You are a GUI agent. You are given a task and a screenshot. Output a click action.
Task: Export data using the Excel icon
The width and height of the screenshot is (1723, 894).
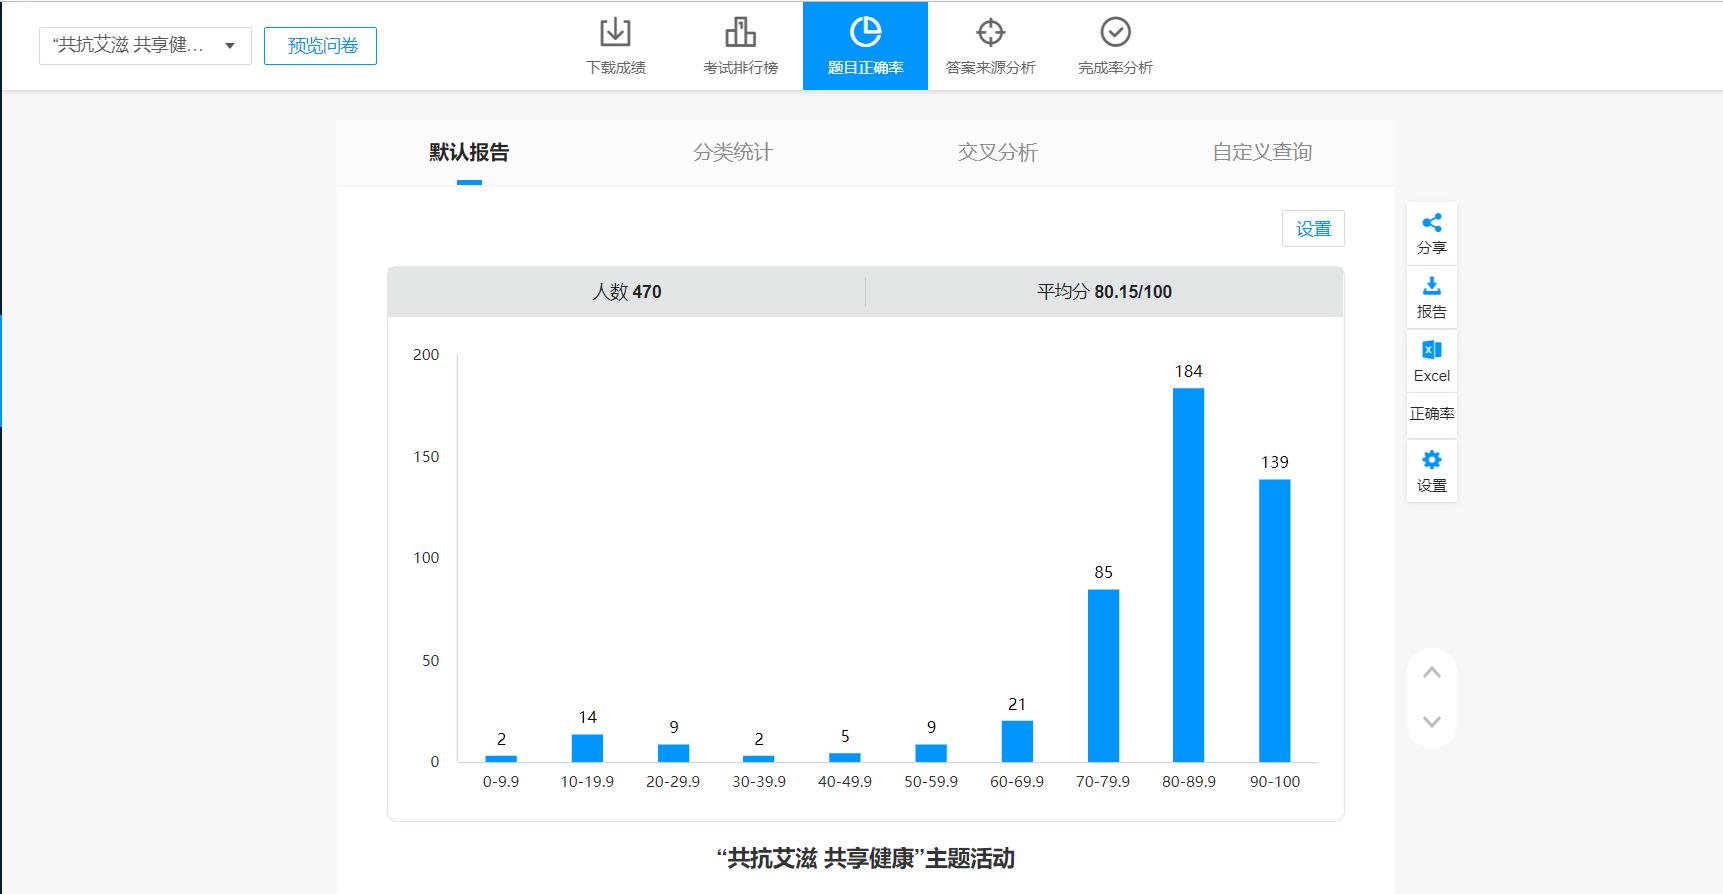[x=1431, y=351]
